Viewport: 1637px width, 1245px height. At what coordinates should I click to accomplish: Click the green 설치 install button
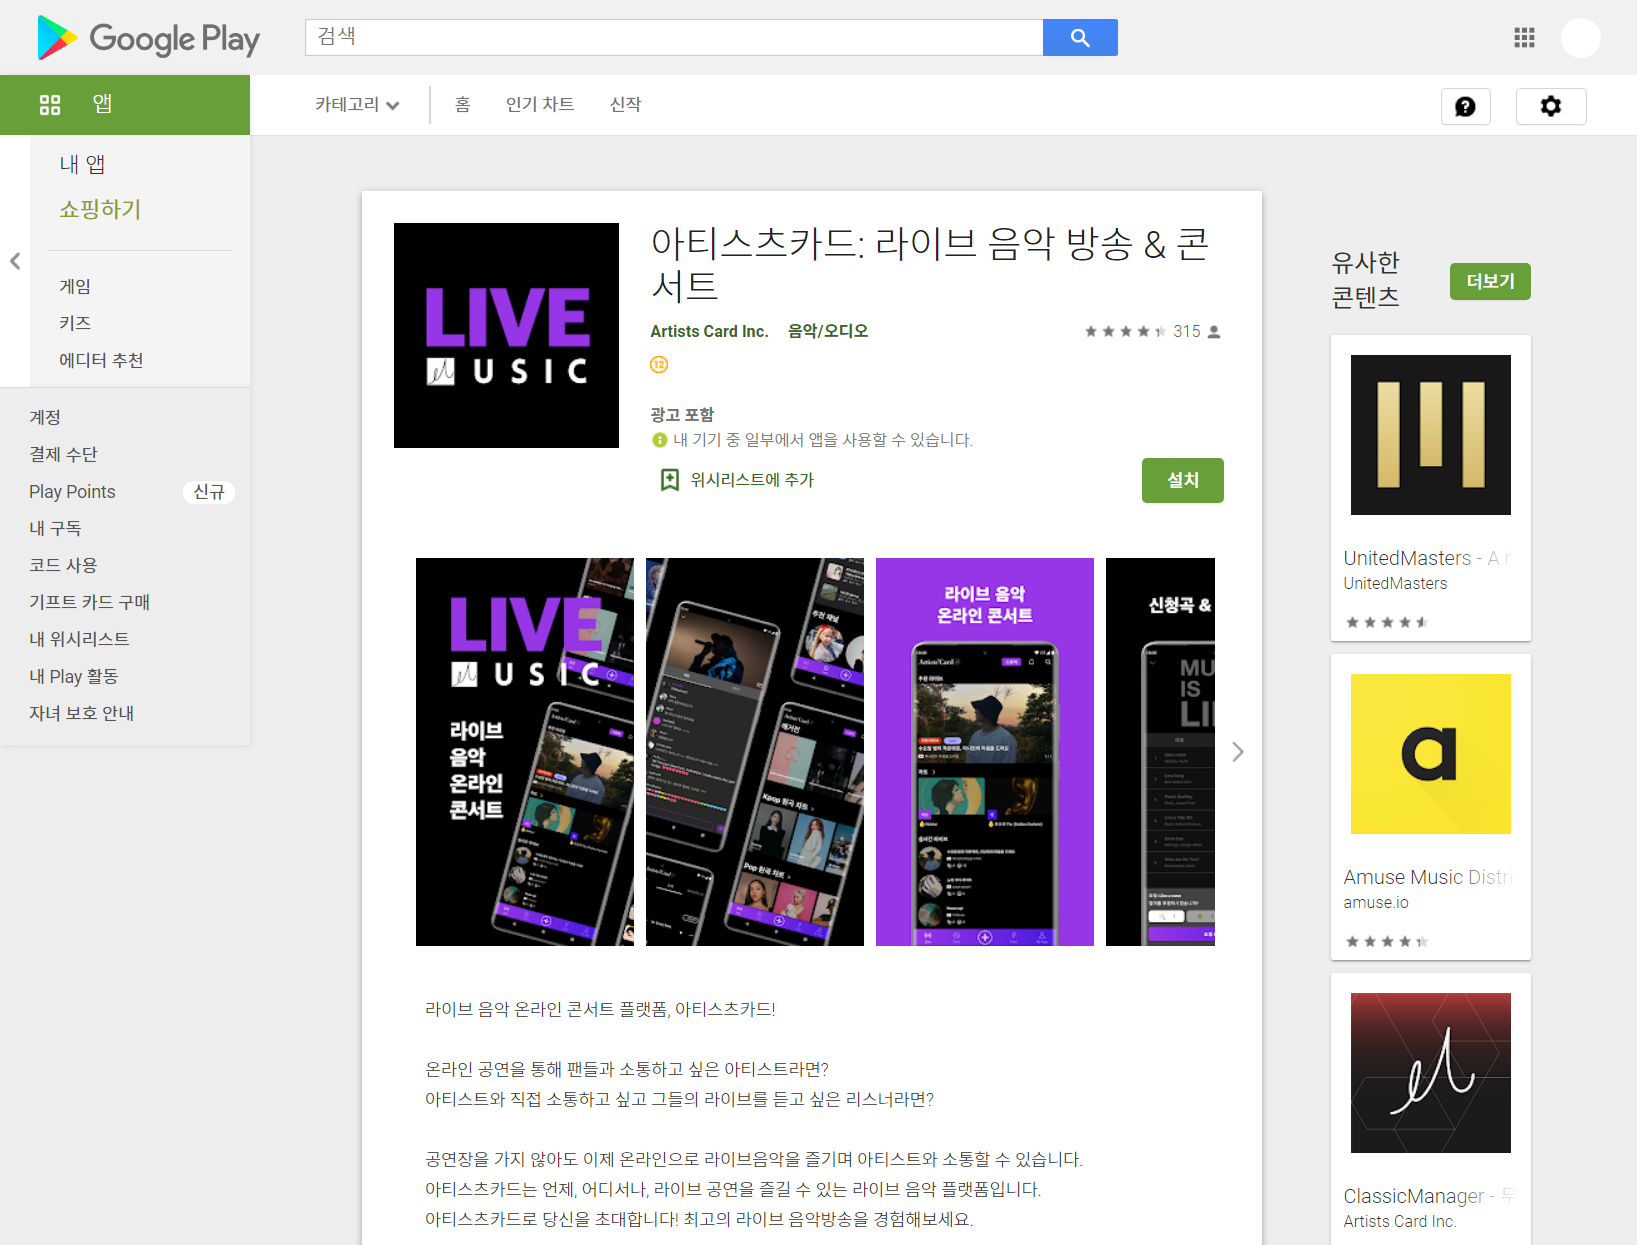click(1183, 481)
